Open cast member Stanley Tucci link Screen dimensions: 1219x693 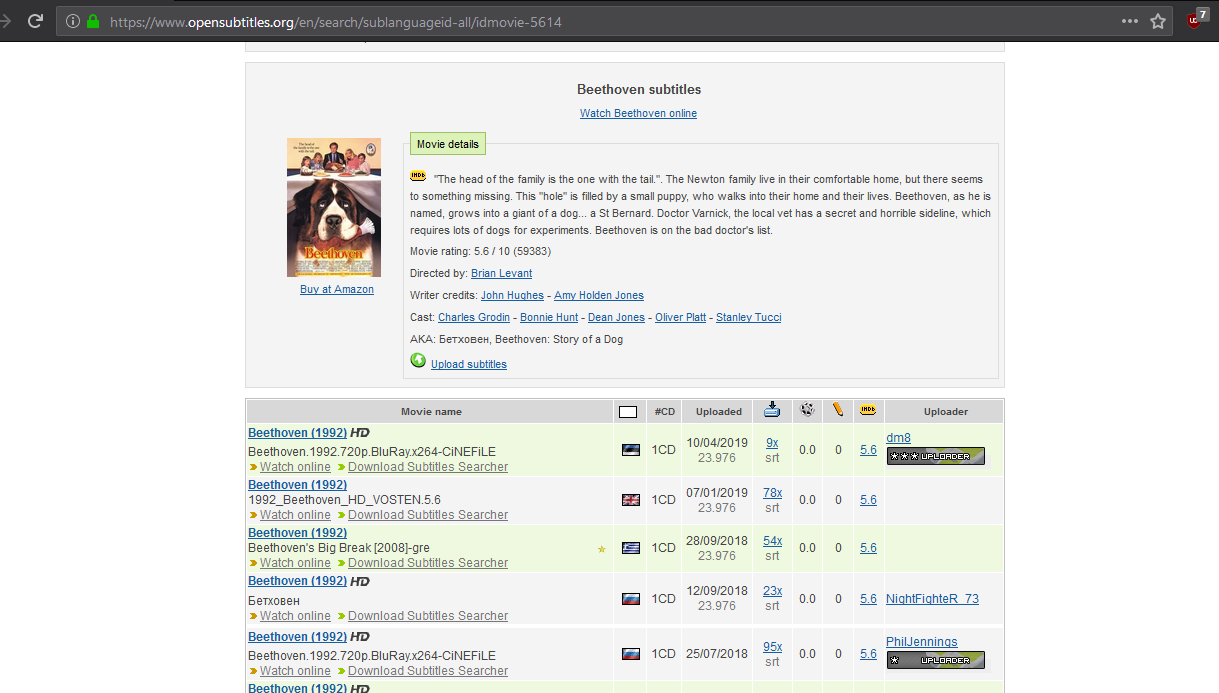click(749, 317)
